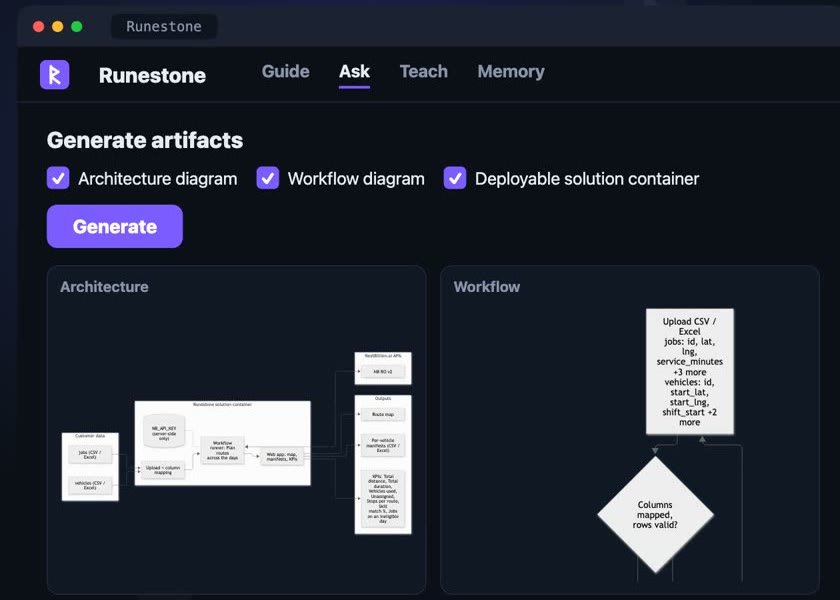Switch to the Teach tab
The width and height of the screenshot is (840, 600).
pyautogui.click(x=424, y=71)
